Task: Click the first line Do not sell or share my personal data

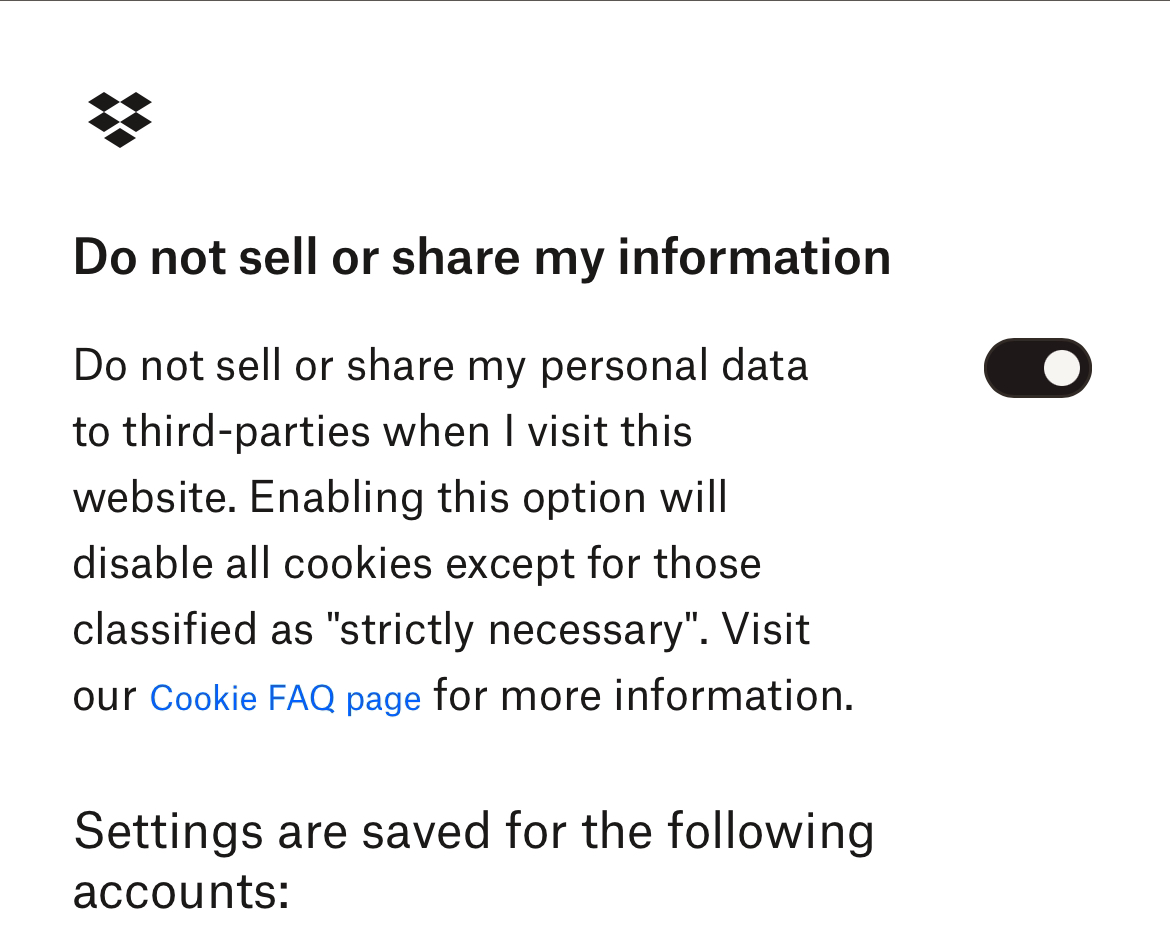Action: click(440, 367)
